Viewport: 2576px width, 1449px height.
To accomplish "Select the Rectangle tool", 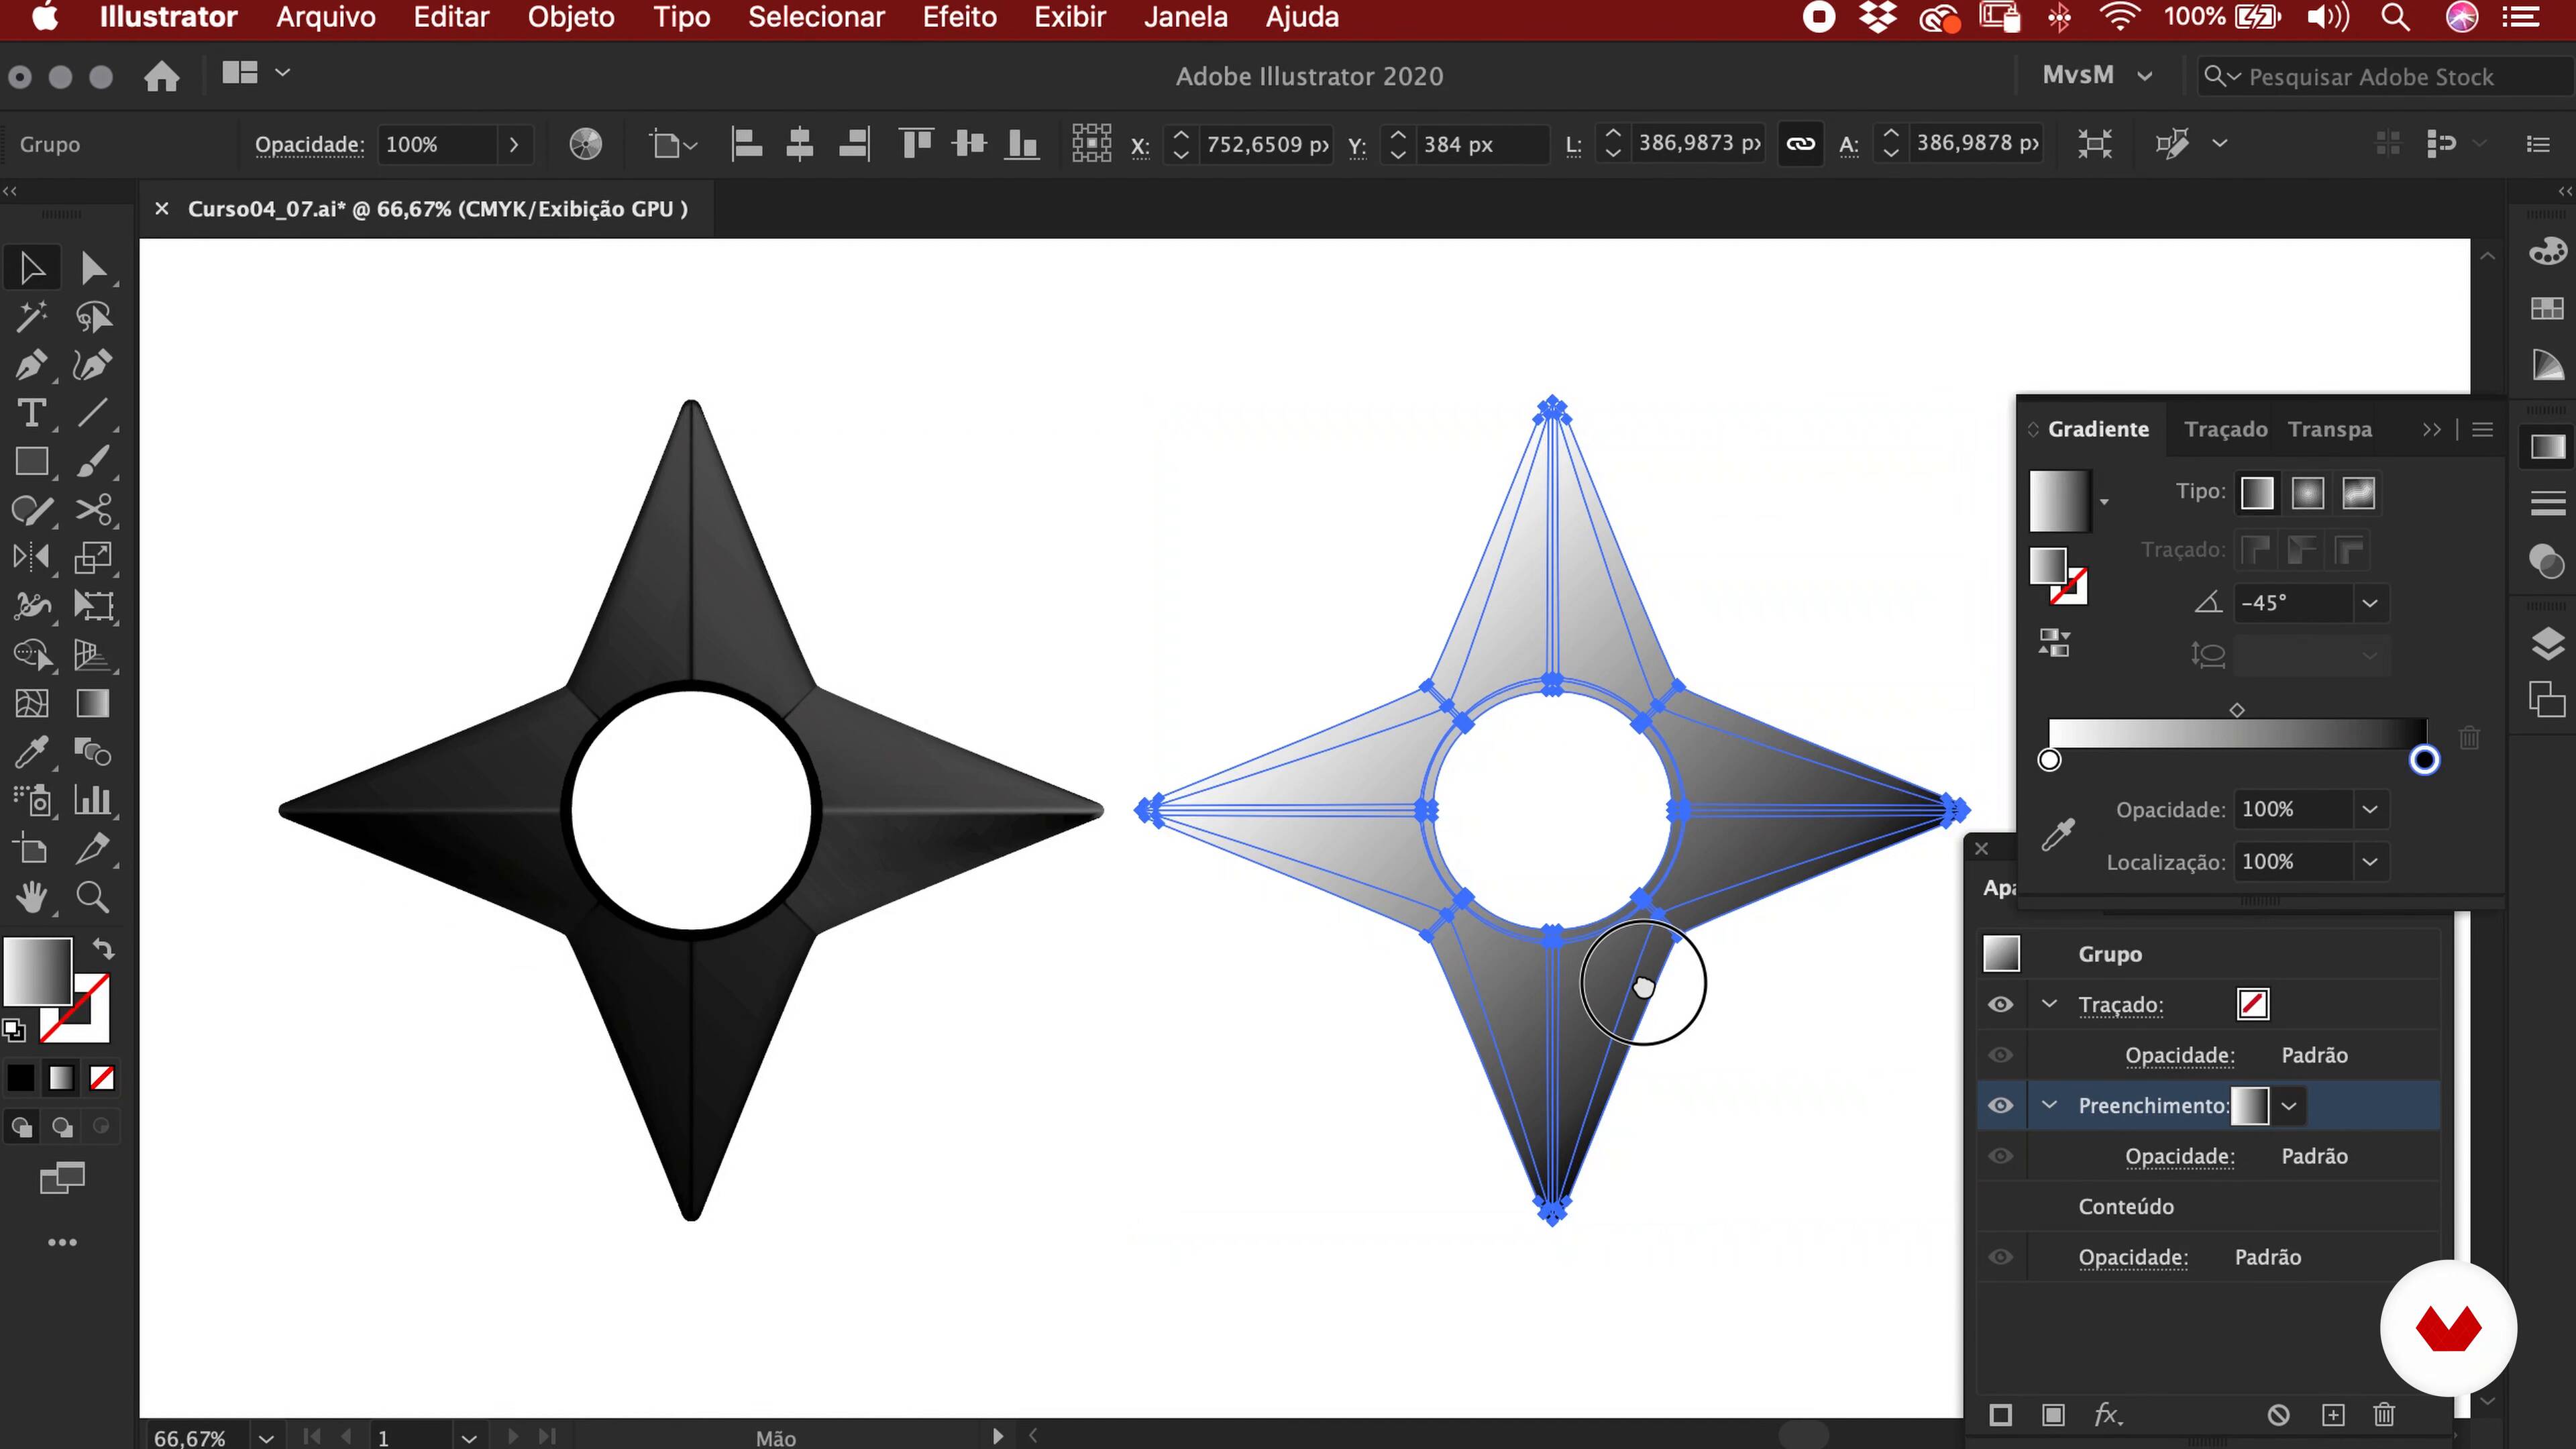I will 32,461.
